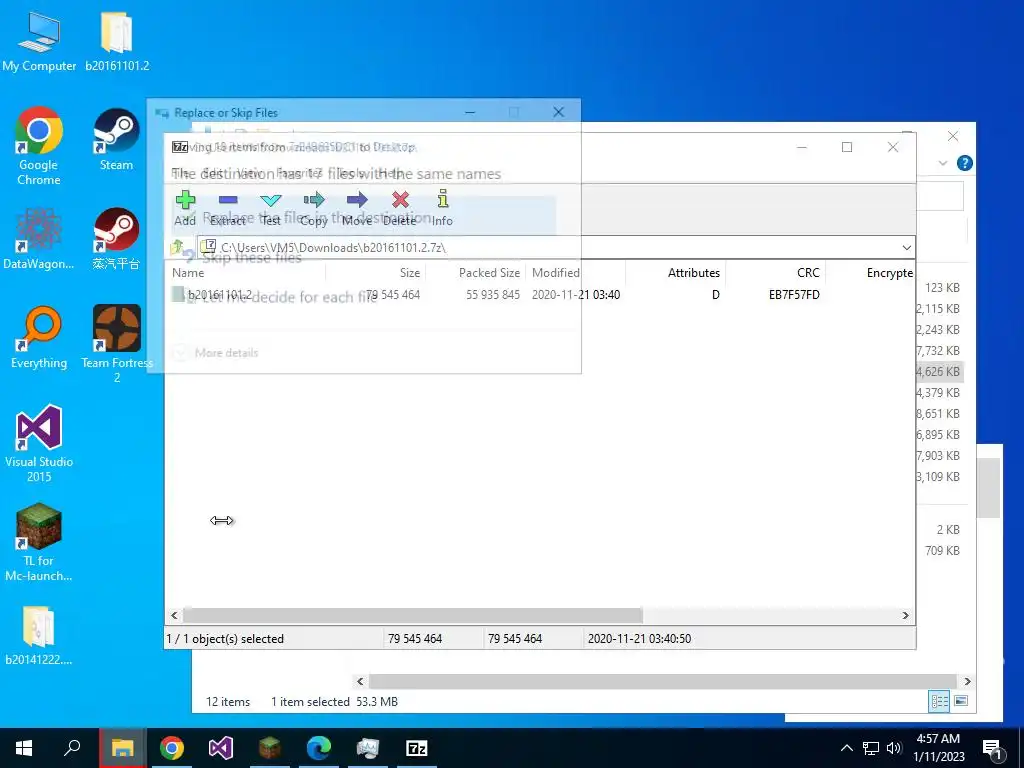
Task: Open Visual Studio from the taskbar
Action: pos(221,748)
